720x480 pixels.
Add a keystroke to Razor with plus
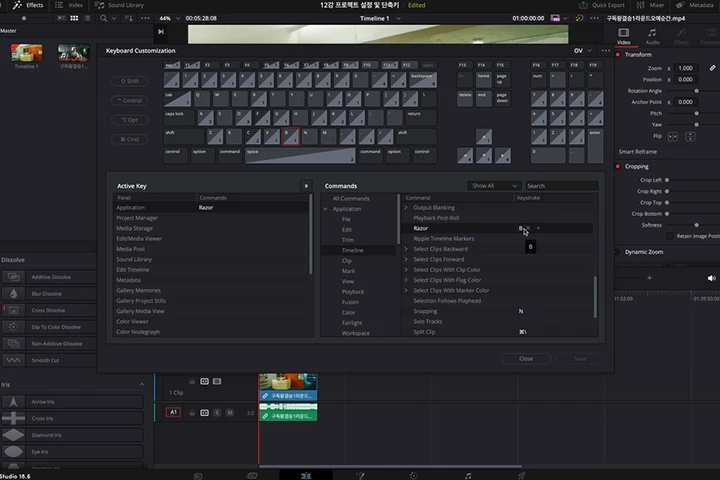coord(538,228)
